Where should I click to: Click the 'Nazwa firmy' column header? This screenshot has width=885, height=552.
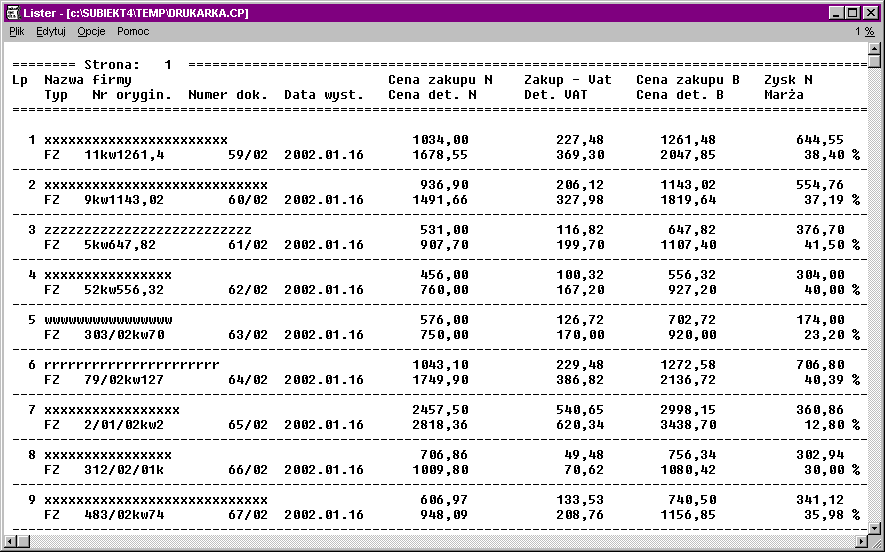click(x=87, y=80)
